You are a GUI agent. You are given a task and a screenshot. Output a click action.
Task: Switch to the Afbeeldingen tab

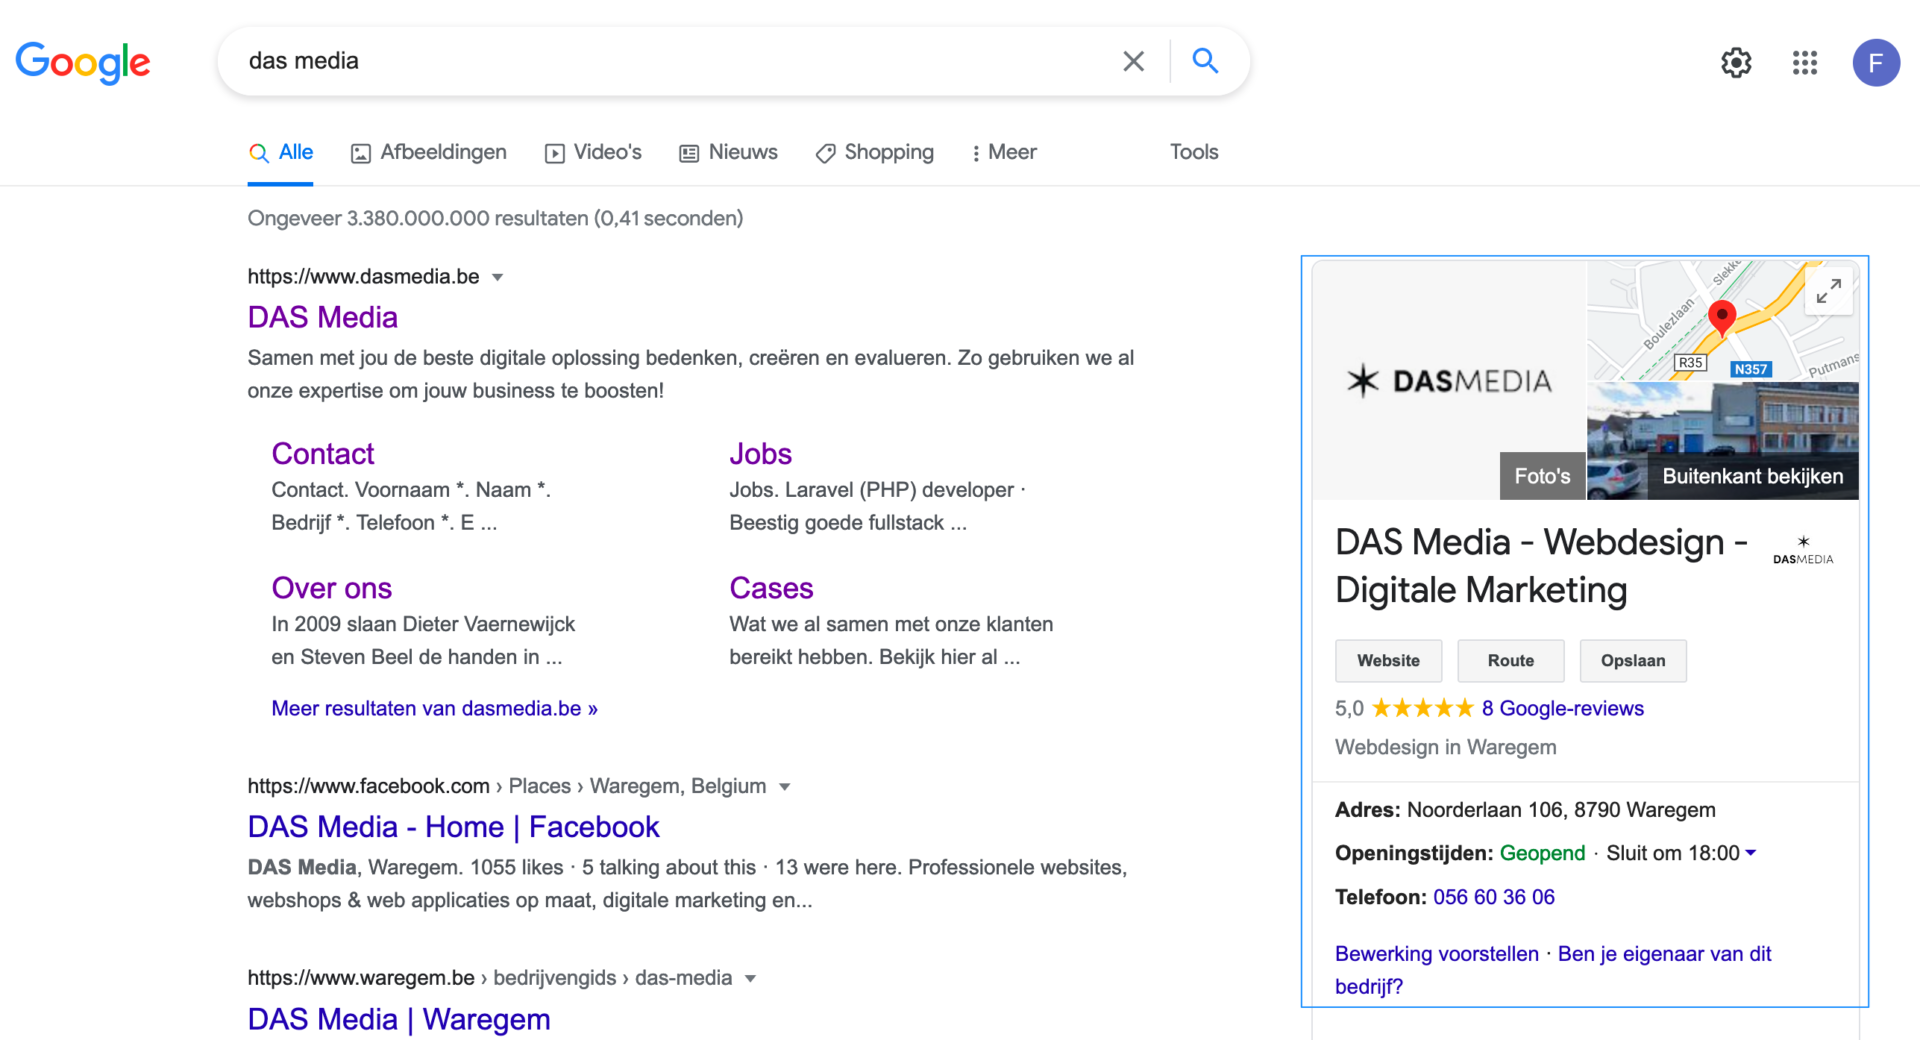429,153
